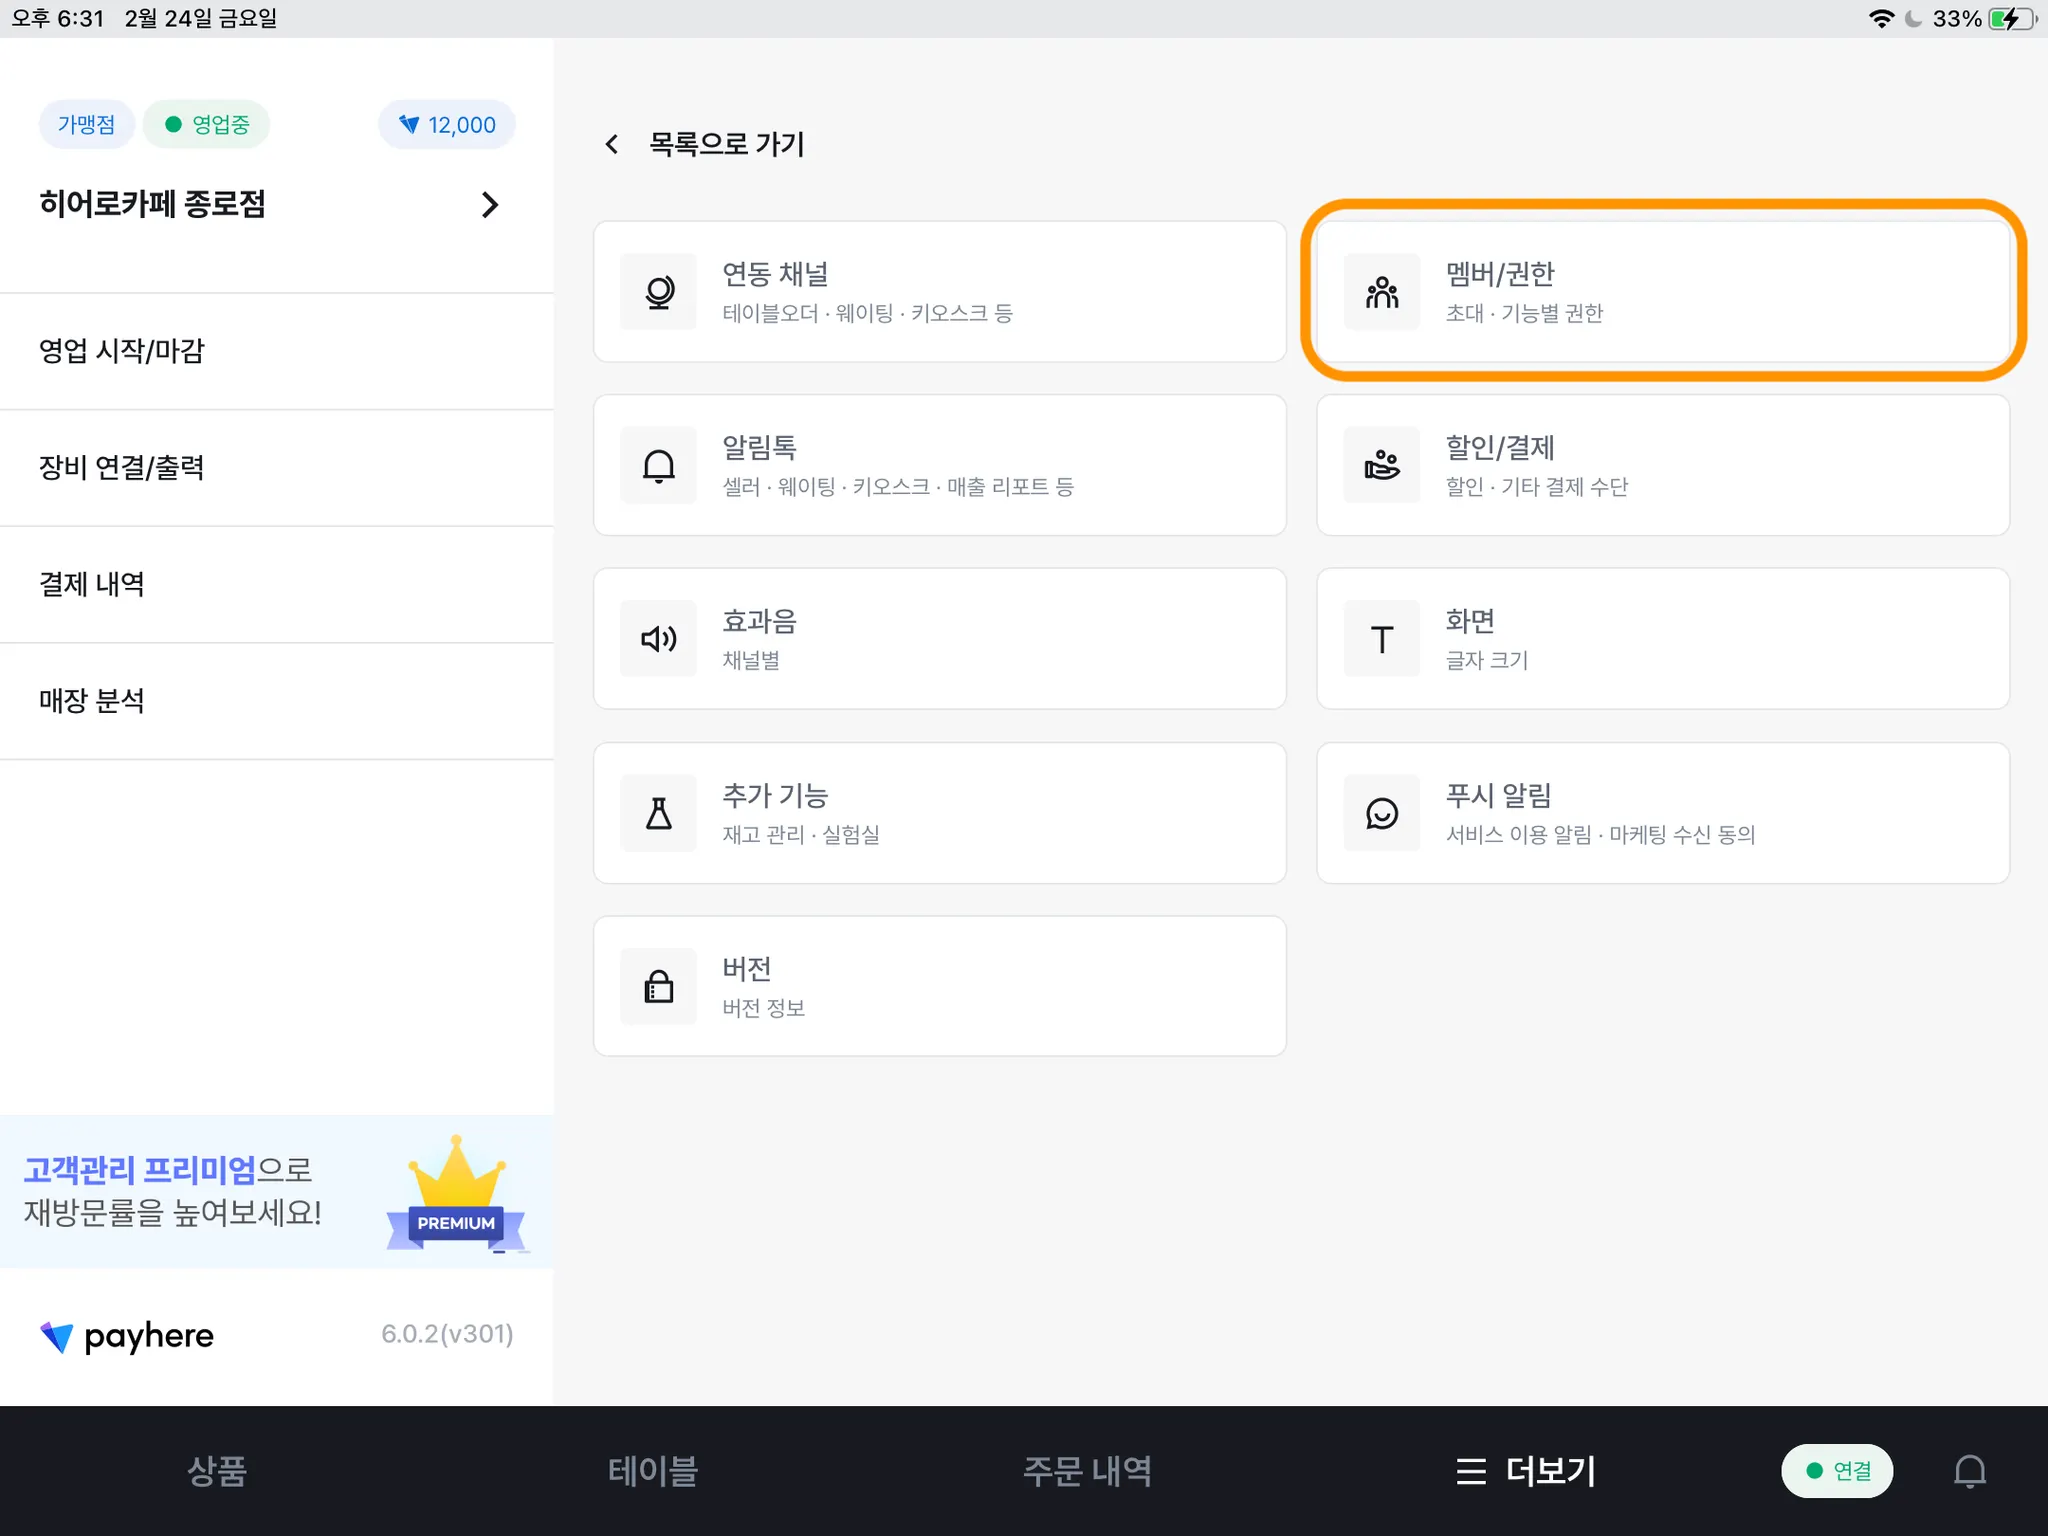Expand store details via 히어로카페 종로점 chevron
This screenshot has width=2048, height=1536.
point(489,205)
